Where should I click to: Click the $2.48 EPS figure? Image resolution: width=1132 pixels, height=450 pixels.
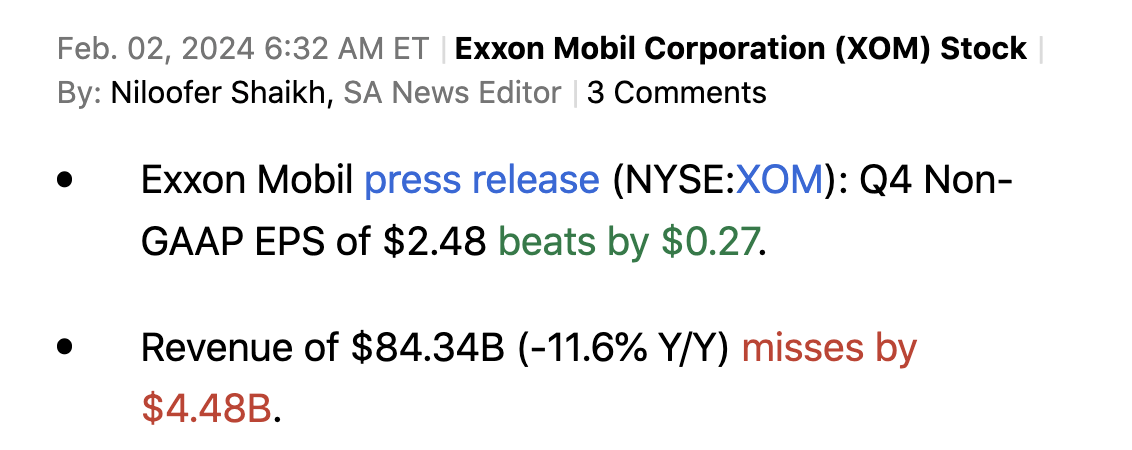[435, 241]
